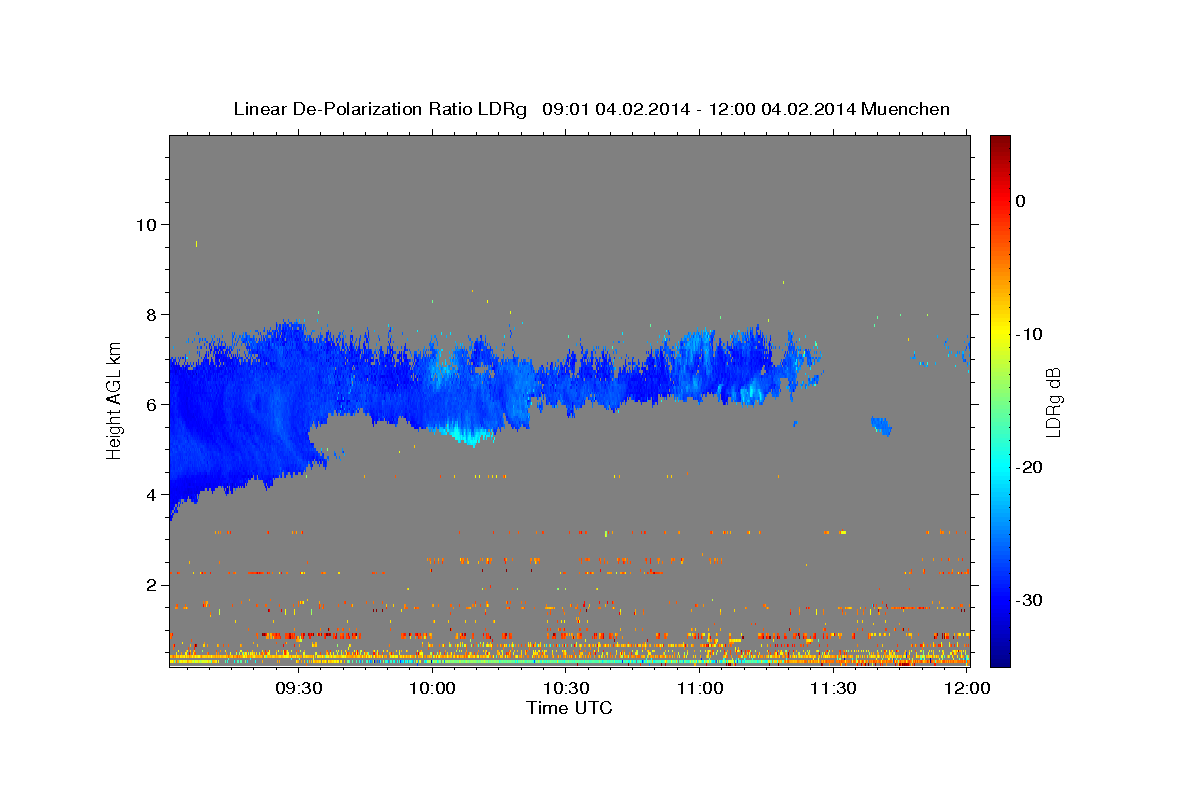Click the height value 10 on y-axis
1200x800 pixels.
click(145, 224)
